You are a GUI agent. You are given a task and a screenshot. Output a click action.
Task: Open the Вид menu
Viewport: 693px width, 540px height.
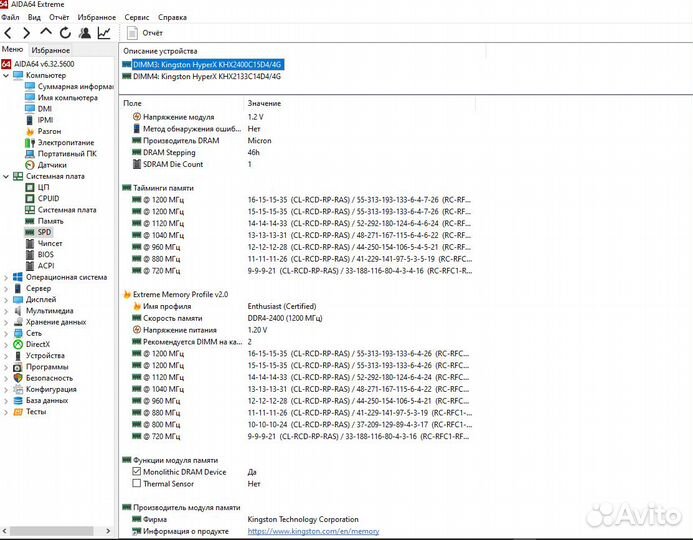point(34,17)
